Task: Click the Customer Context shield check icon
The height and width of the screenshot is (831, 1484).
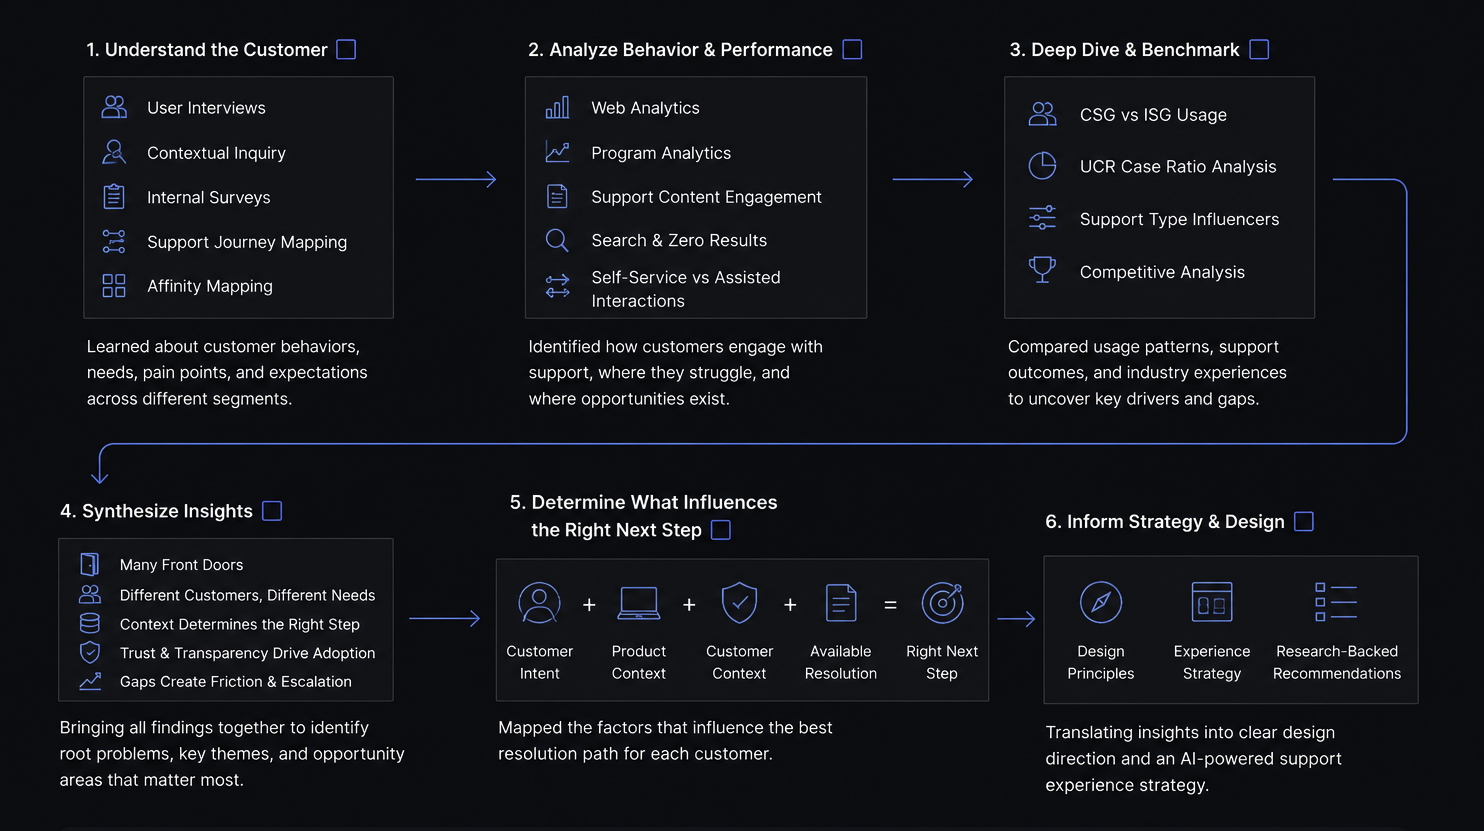Action: [x=739, y=603]
